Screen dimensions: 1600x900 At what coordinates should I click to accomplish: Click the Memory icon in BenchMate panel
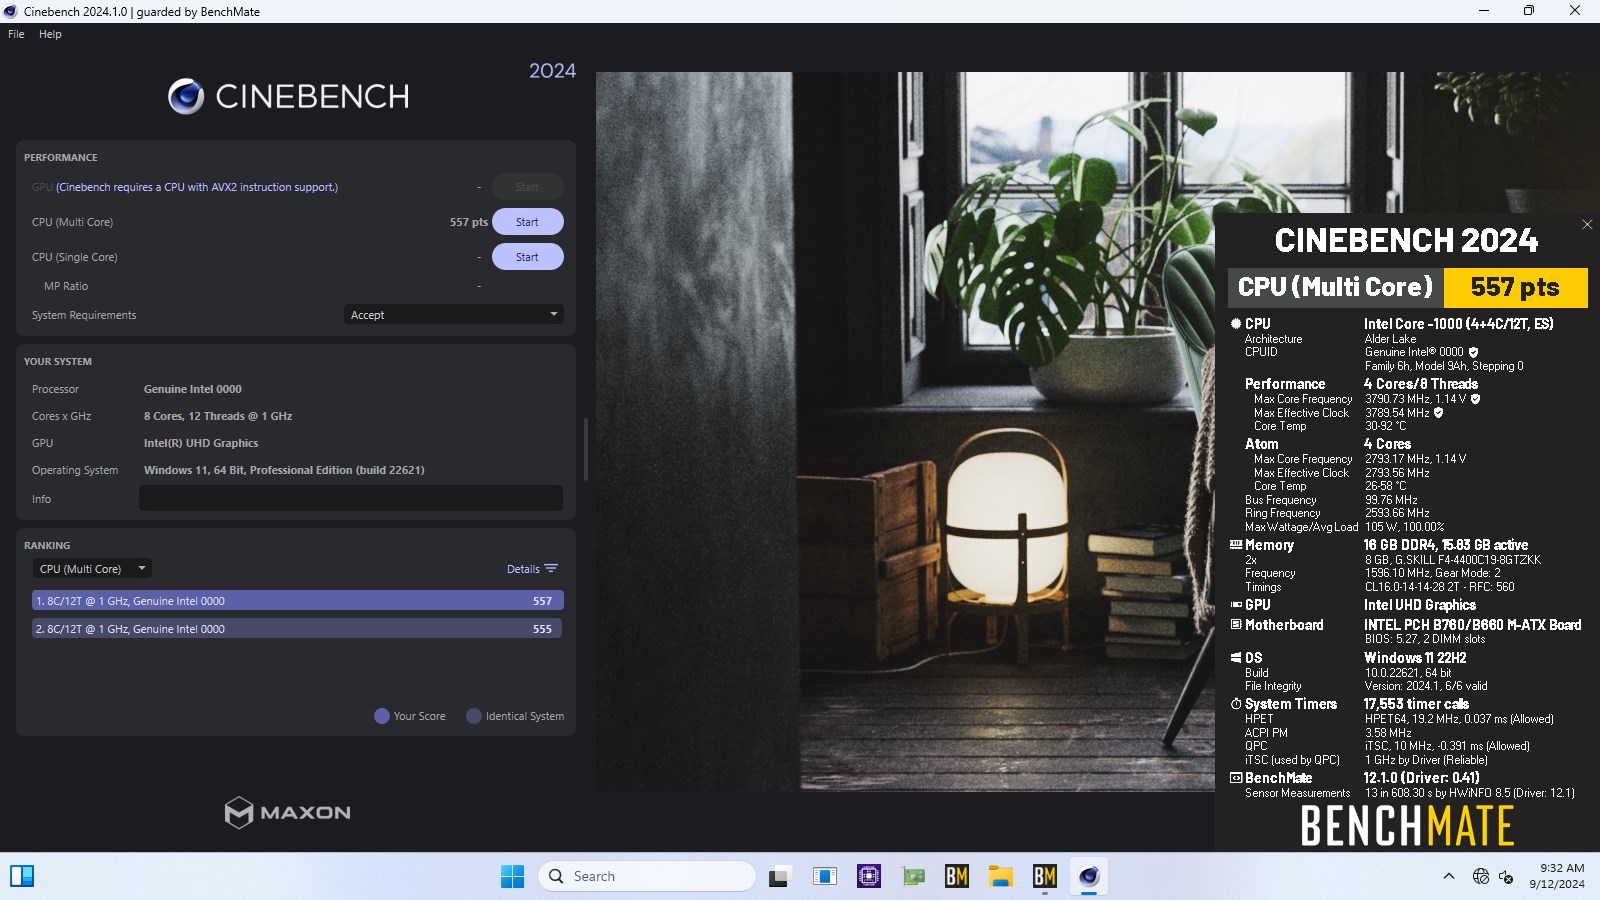(x=1236, y=545)
